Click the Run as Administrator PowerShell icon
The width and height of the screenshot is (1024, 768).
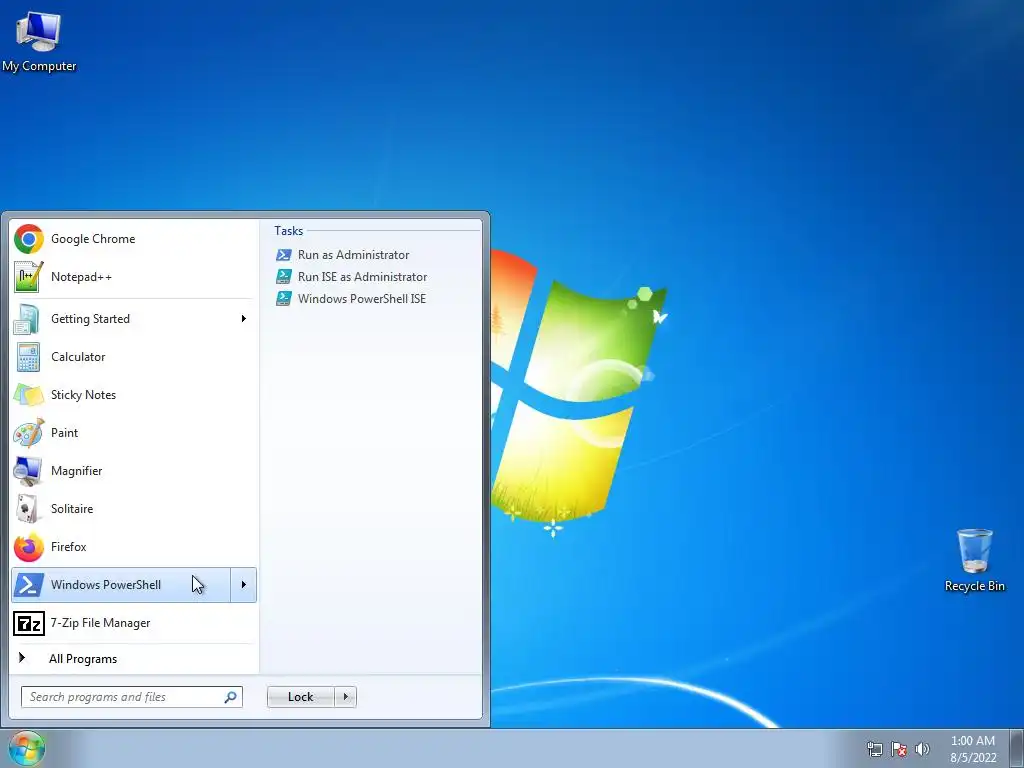point(283,255)
